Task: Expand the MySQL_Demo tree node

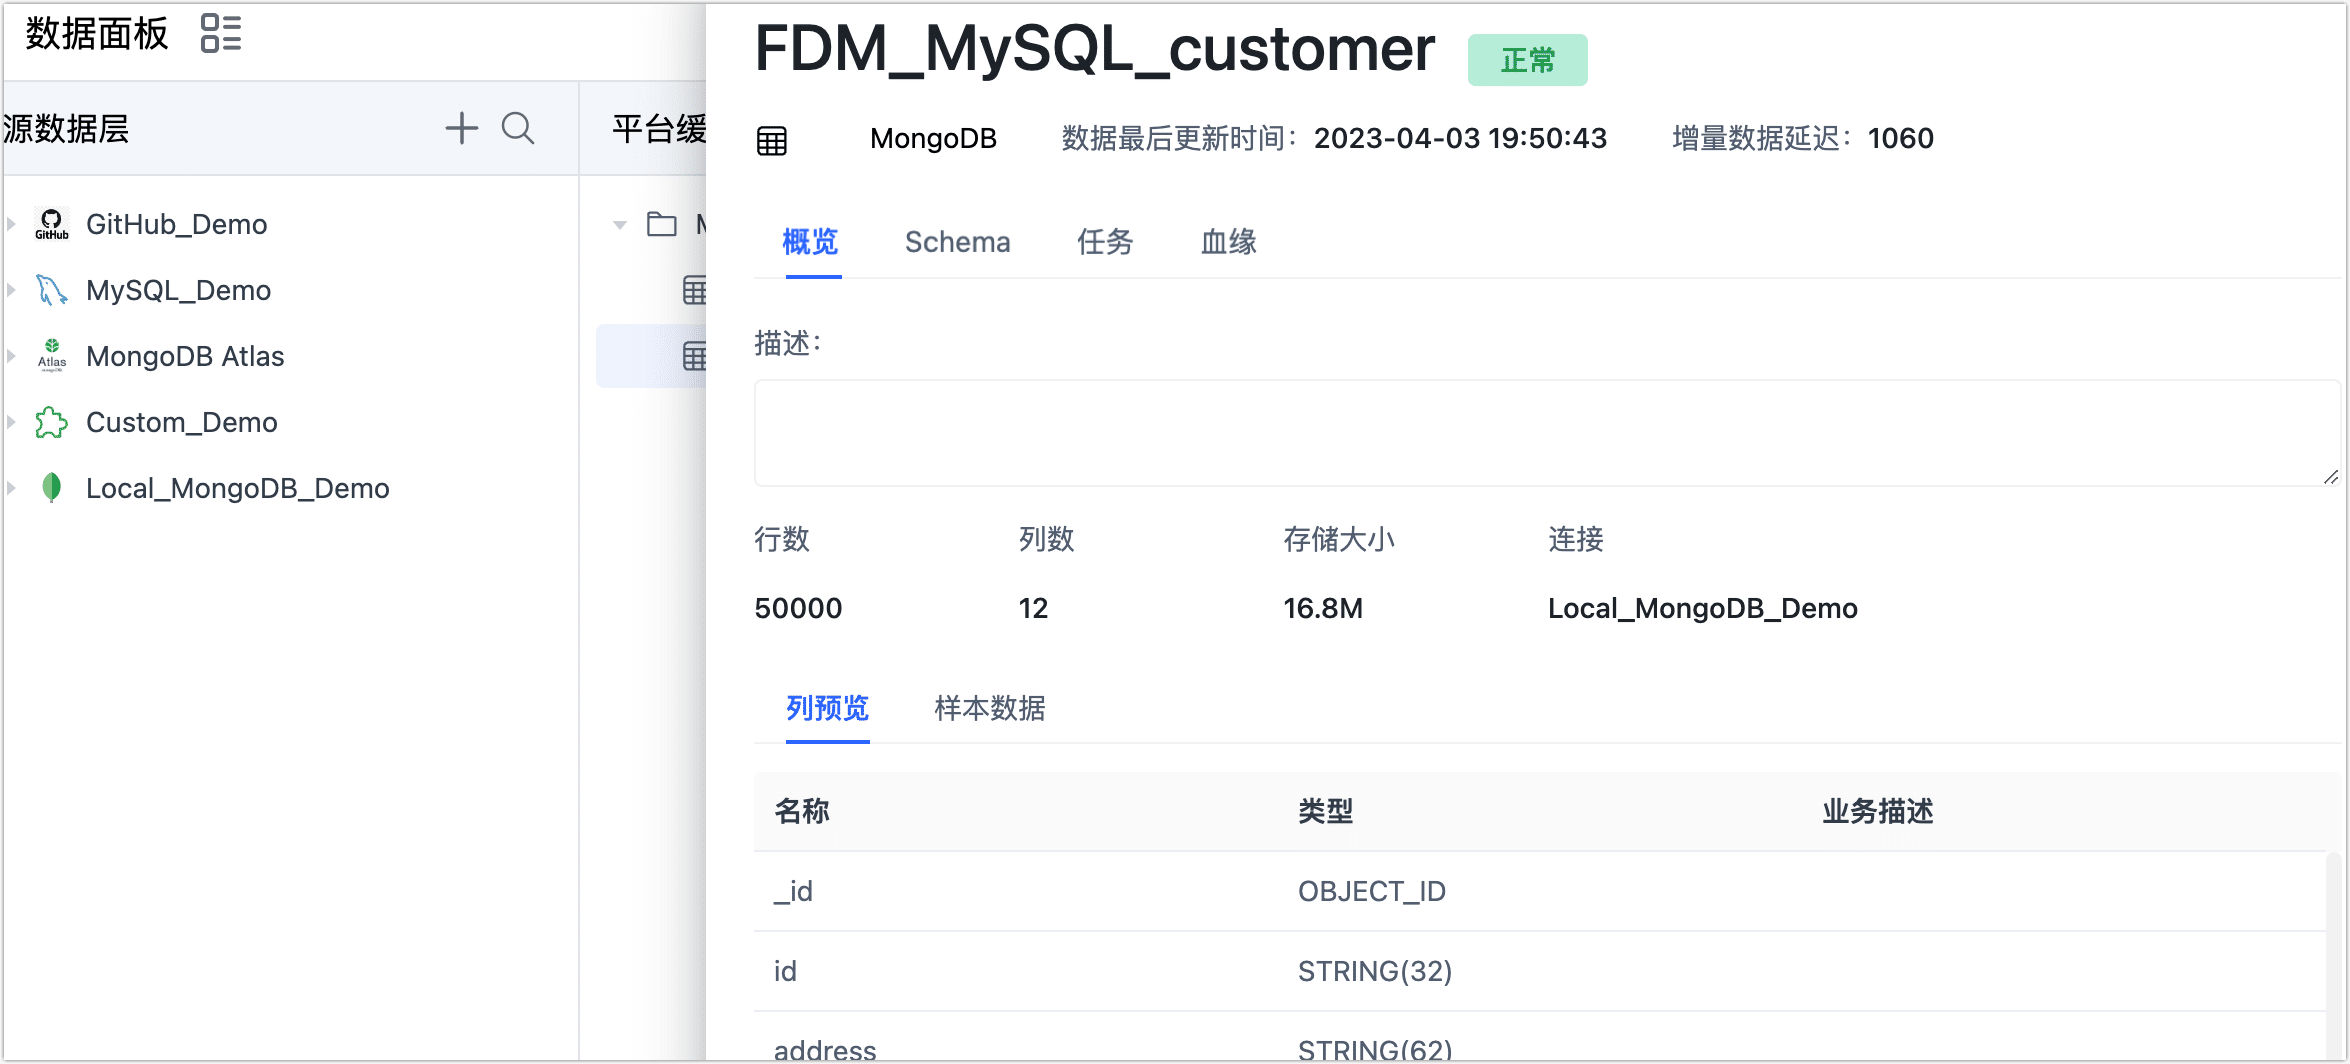Action: pos(11,290)
